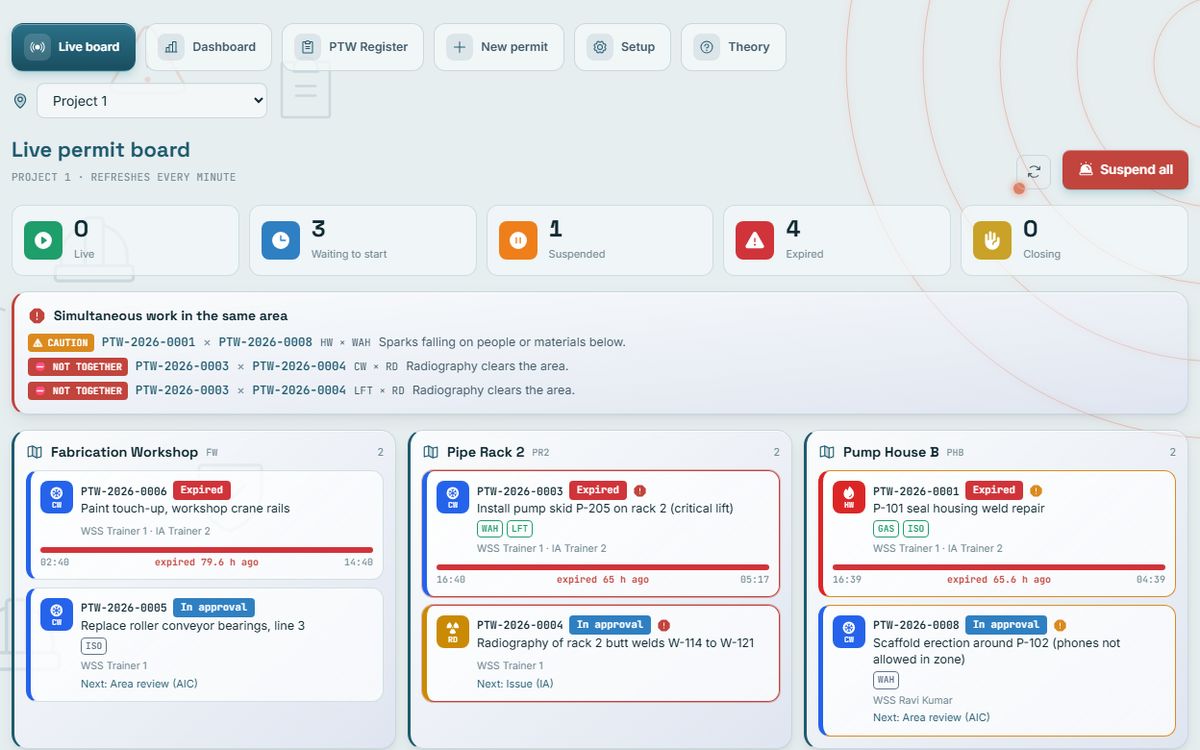Open the PTW-2026-0008 scaffold erection card
This screenshot has width=1200, height=750.
[x=997, y=670]
